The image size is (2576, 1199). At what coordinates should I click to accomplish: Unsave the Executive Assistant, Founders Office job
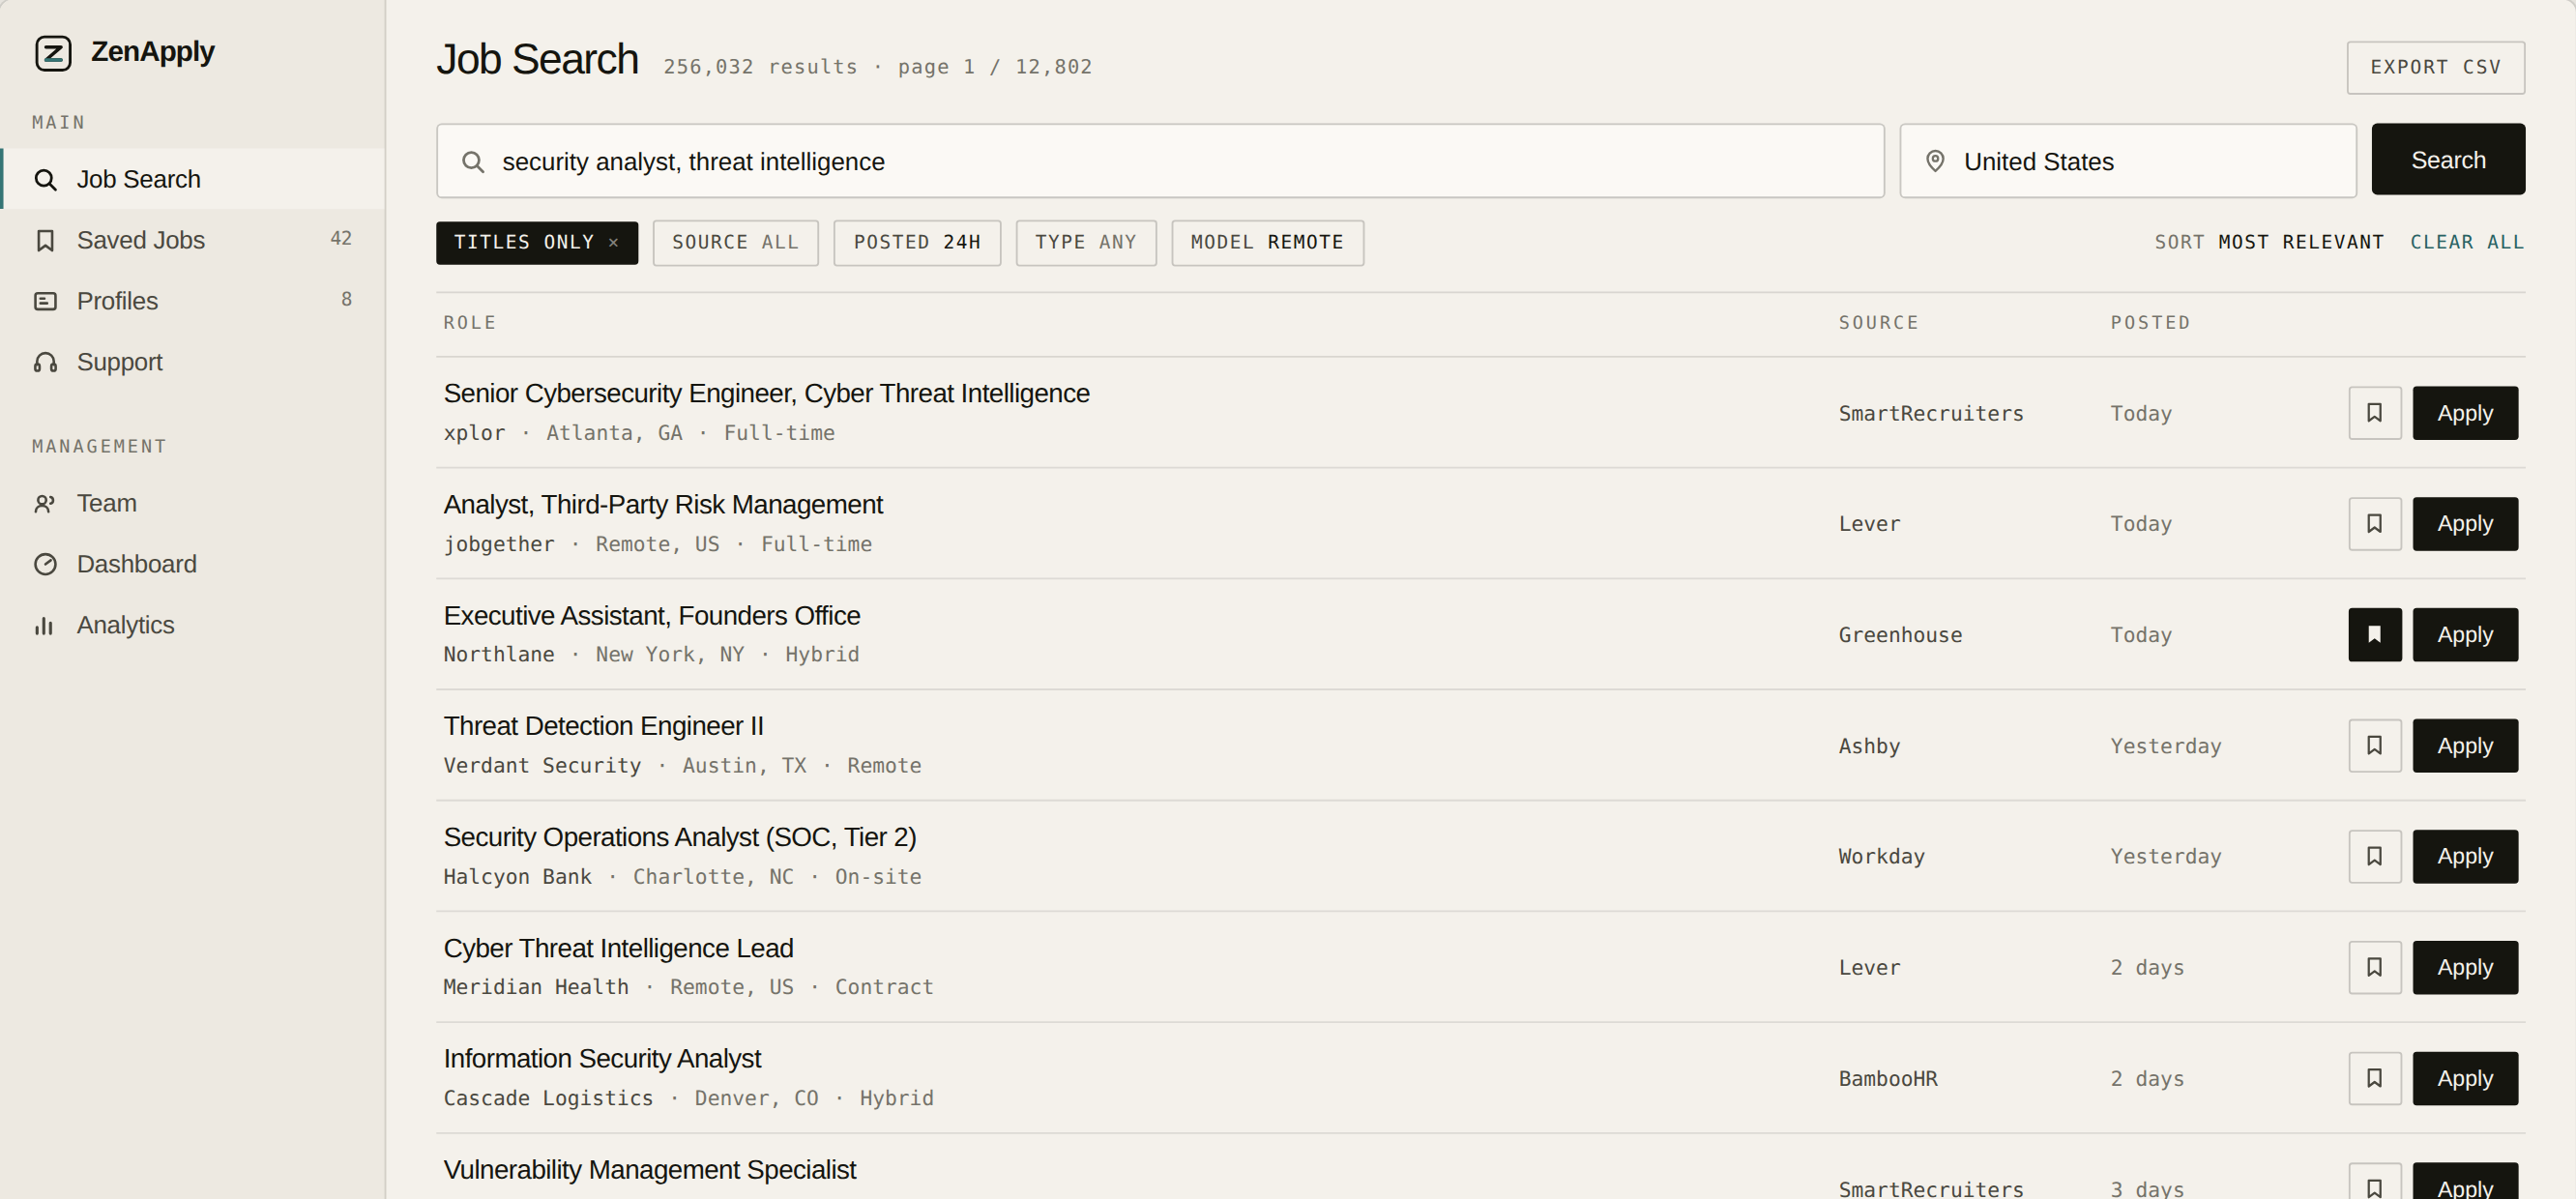2375,635
